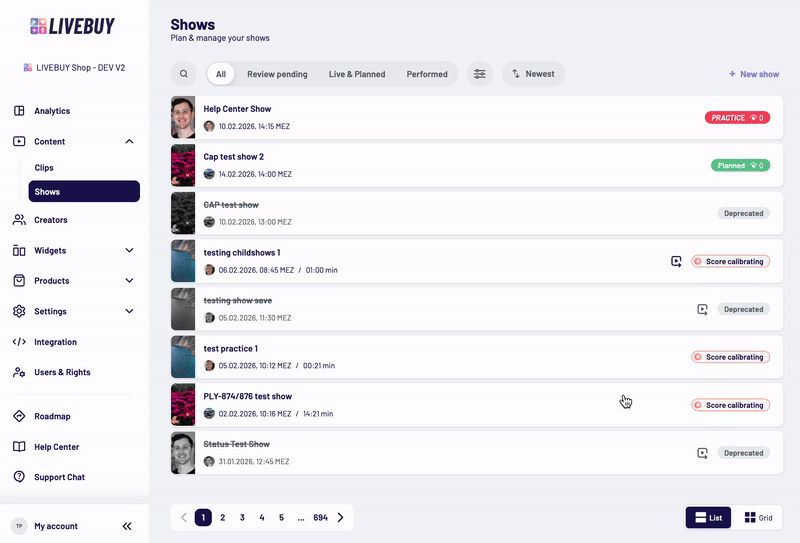This screenshot has width=800, height=543.
Task: Open the filter sliders icon
Action: point(480,74)
